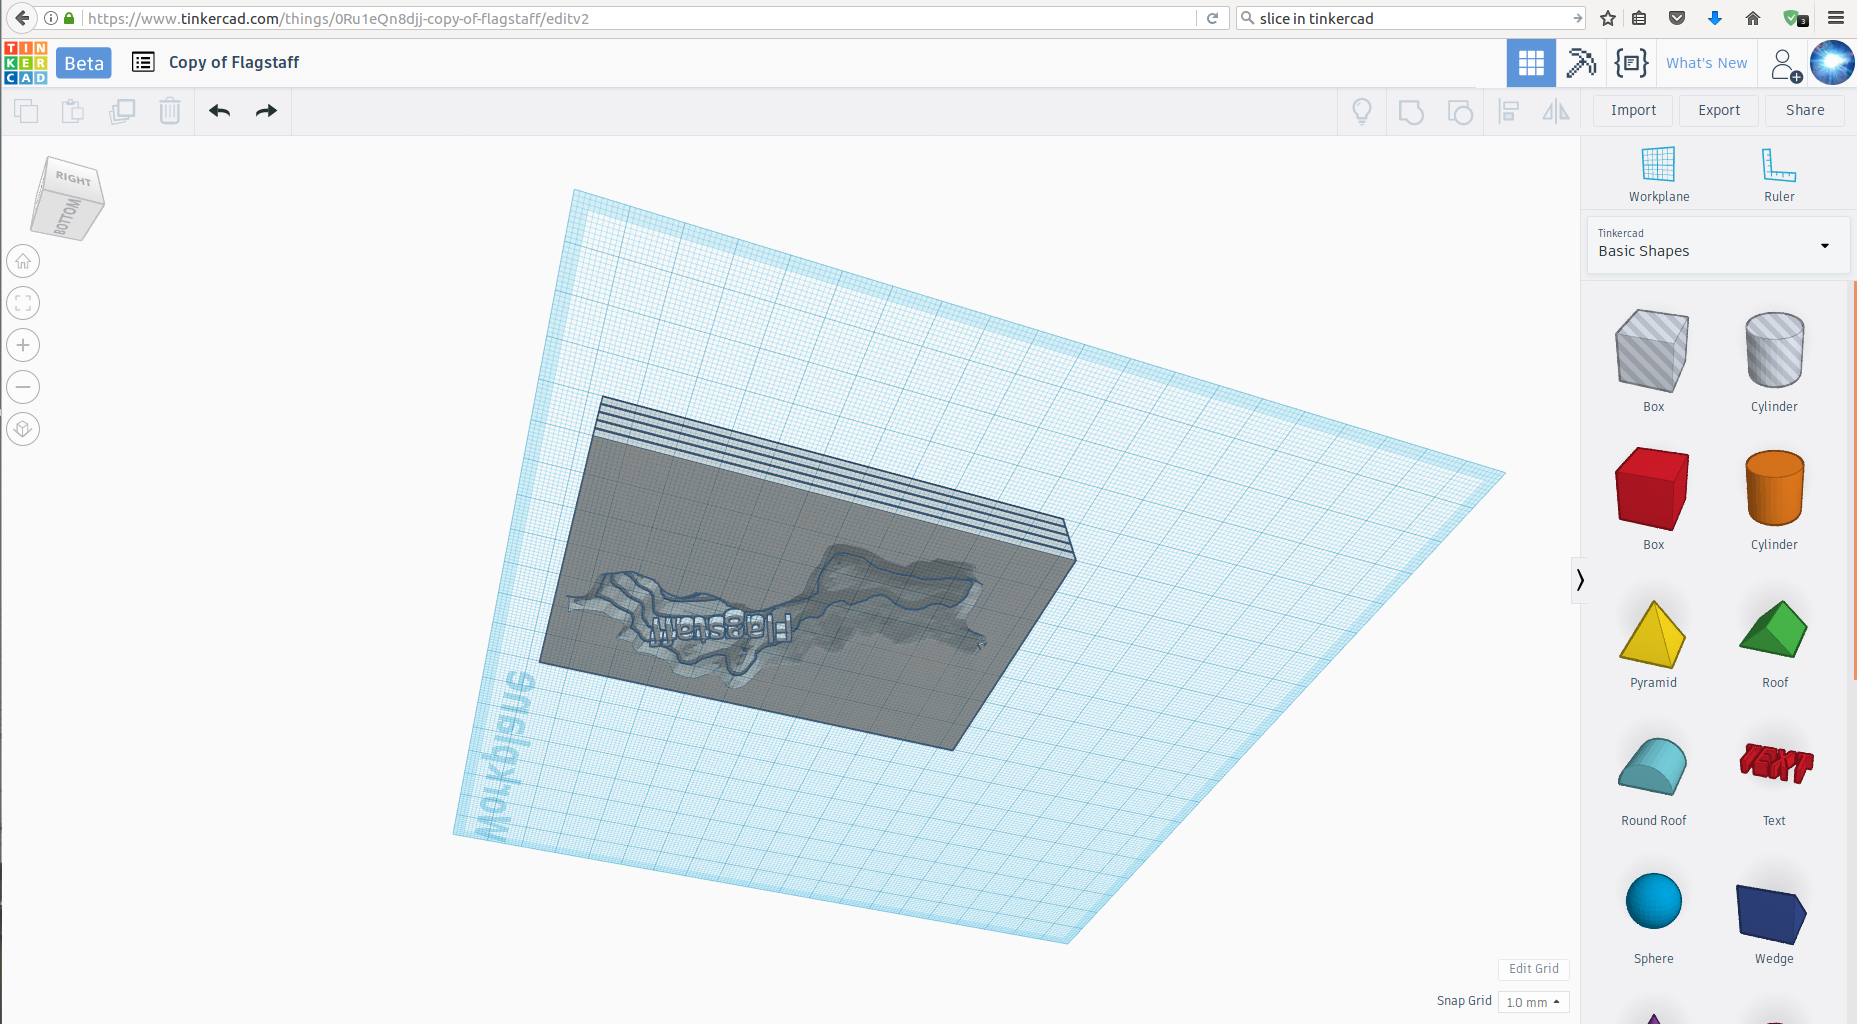The width and height of the screenshot is (1857, 1024).
Task: Open browser downloads arrow icon
Action: [x=1714, y=18]
